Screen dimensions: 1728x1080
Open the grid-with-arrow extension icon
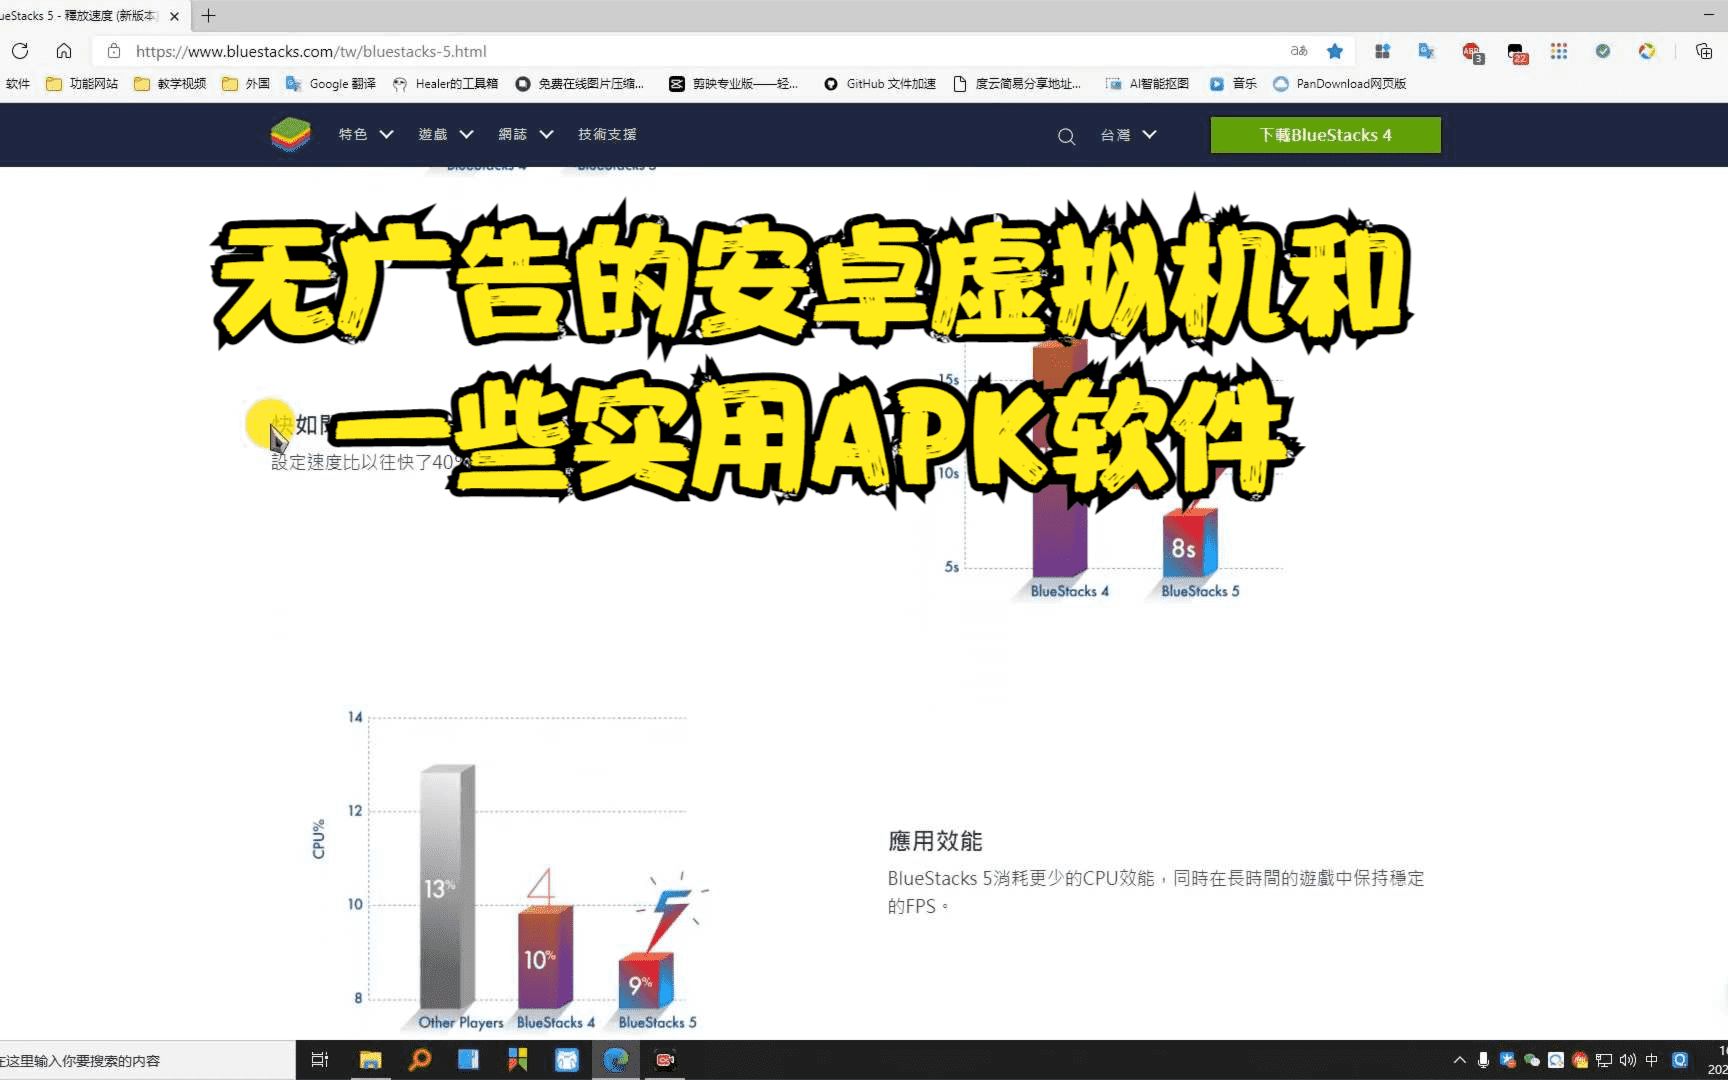click(x=1382, y=51)
